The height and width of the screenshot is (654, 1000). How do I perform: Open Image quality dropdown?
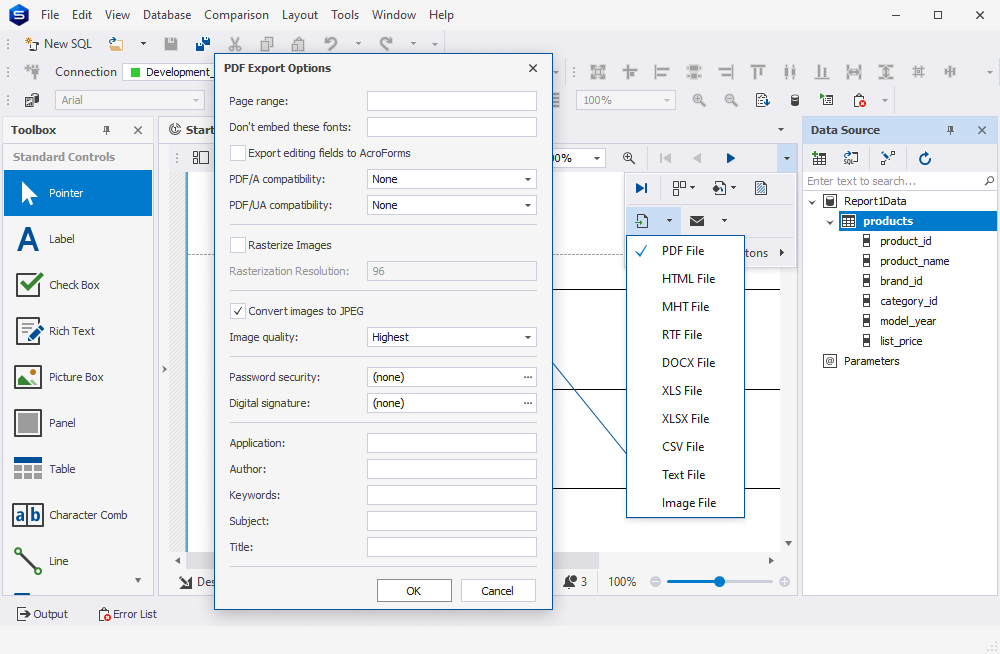527,337
